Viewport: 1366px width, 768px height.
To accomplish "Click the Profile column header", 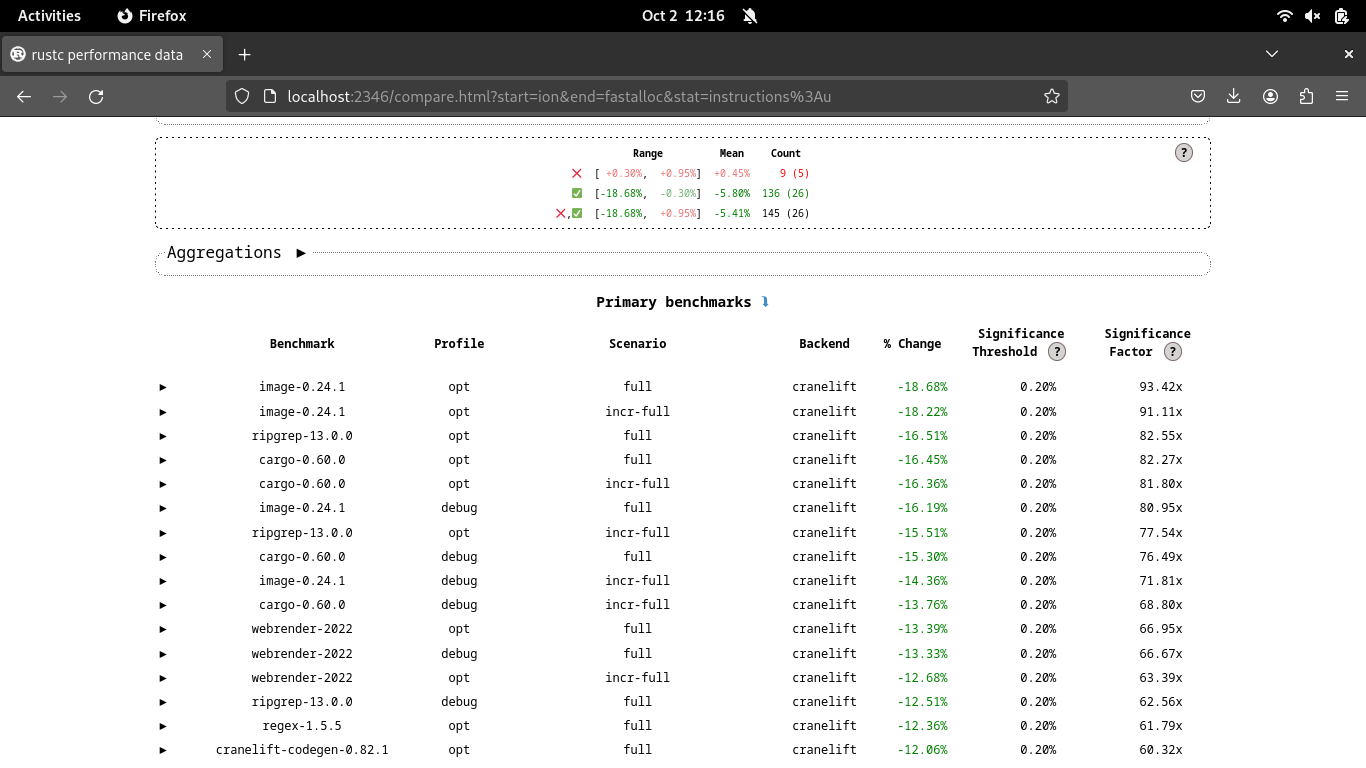I will [x=459, y=344].
